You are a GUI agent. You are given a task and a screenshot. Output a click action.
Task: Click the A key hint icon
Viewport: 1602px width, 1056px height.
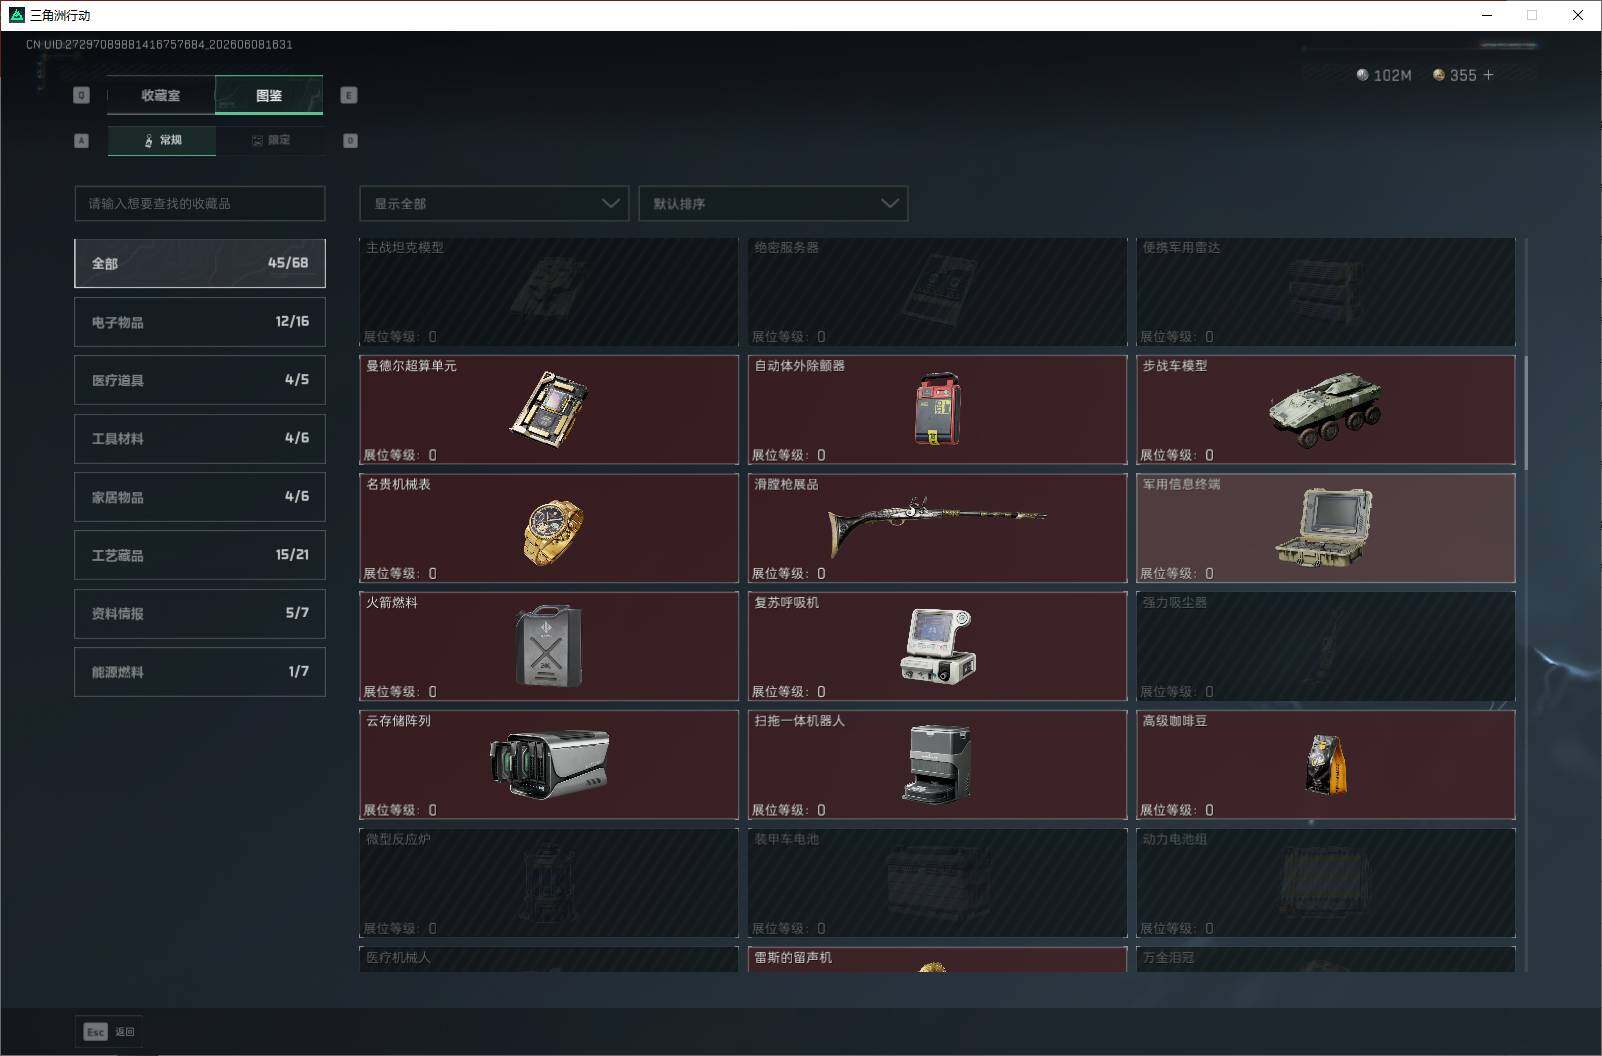click(82, 140)
